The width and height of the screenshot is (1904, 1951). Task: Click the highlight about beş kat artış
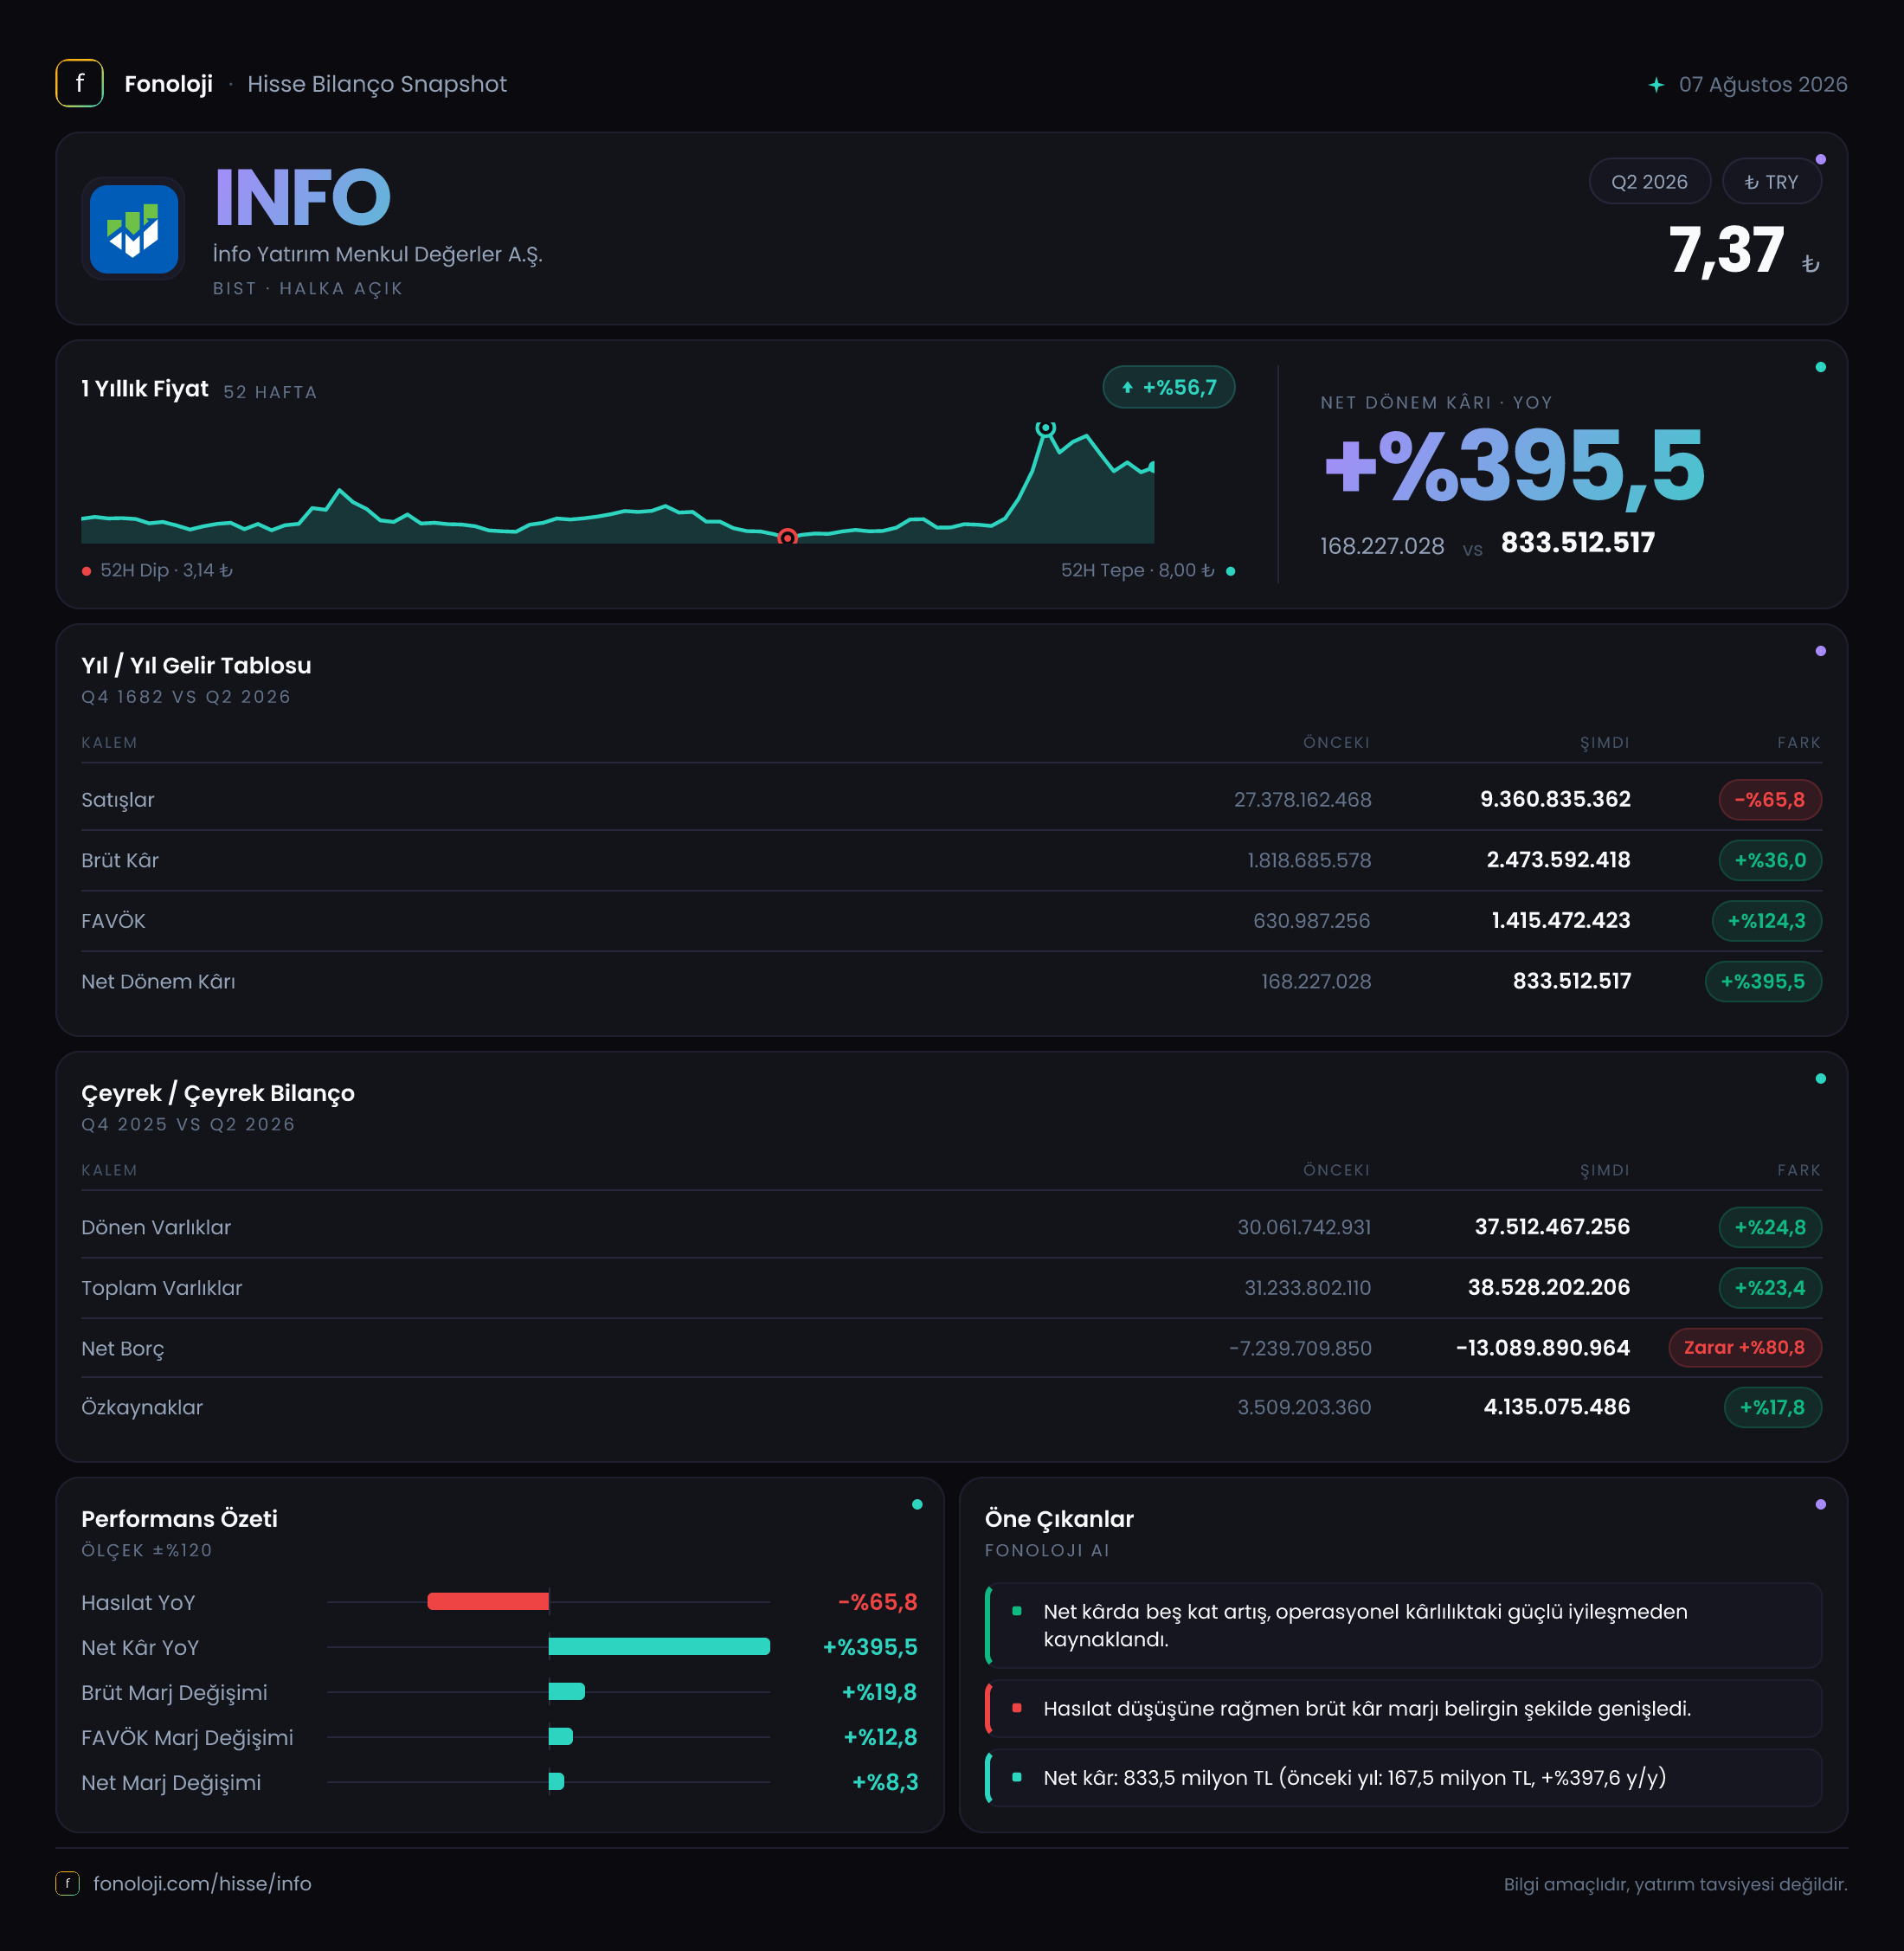[1403, 1626]
